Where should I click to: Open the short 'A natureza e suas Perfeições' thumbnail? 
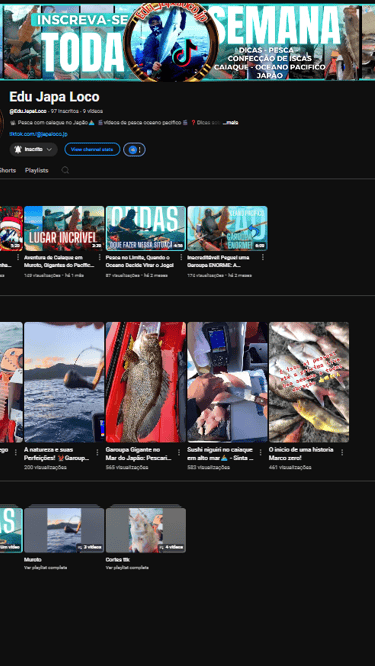point(64,382)
